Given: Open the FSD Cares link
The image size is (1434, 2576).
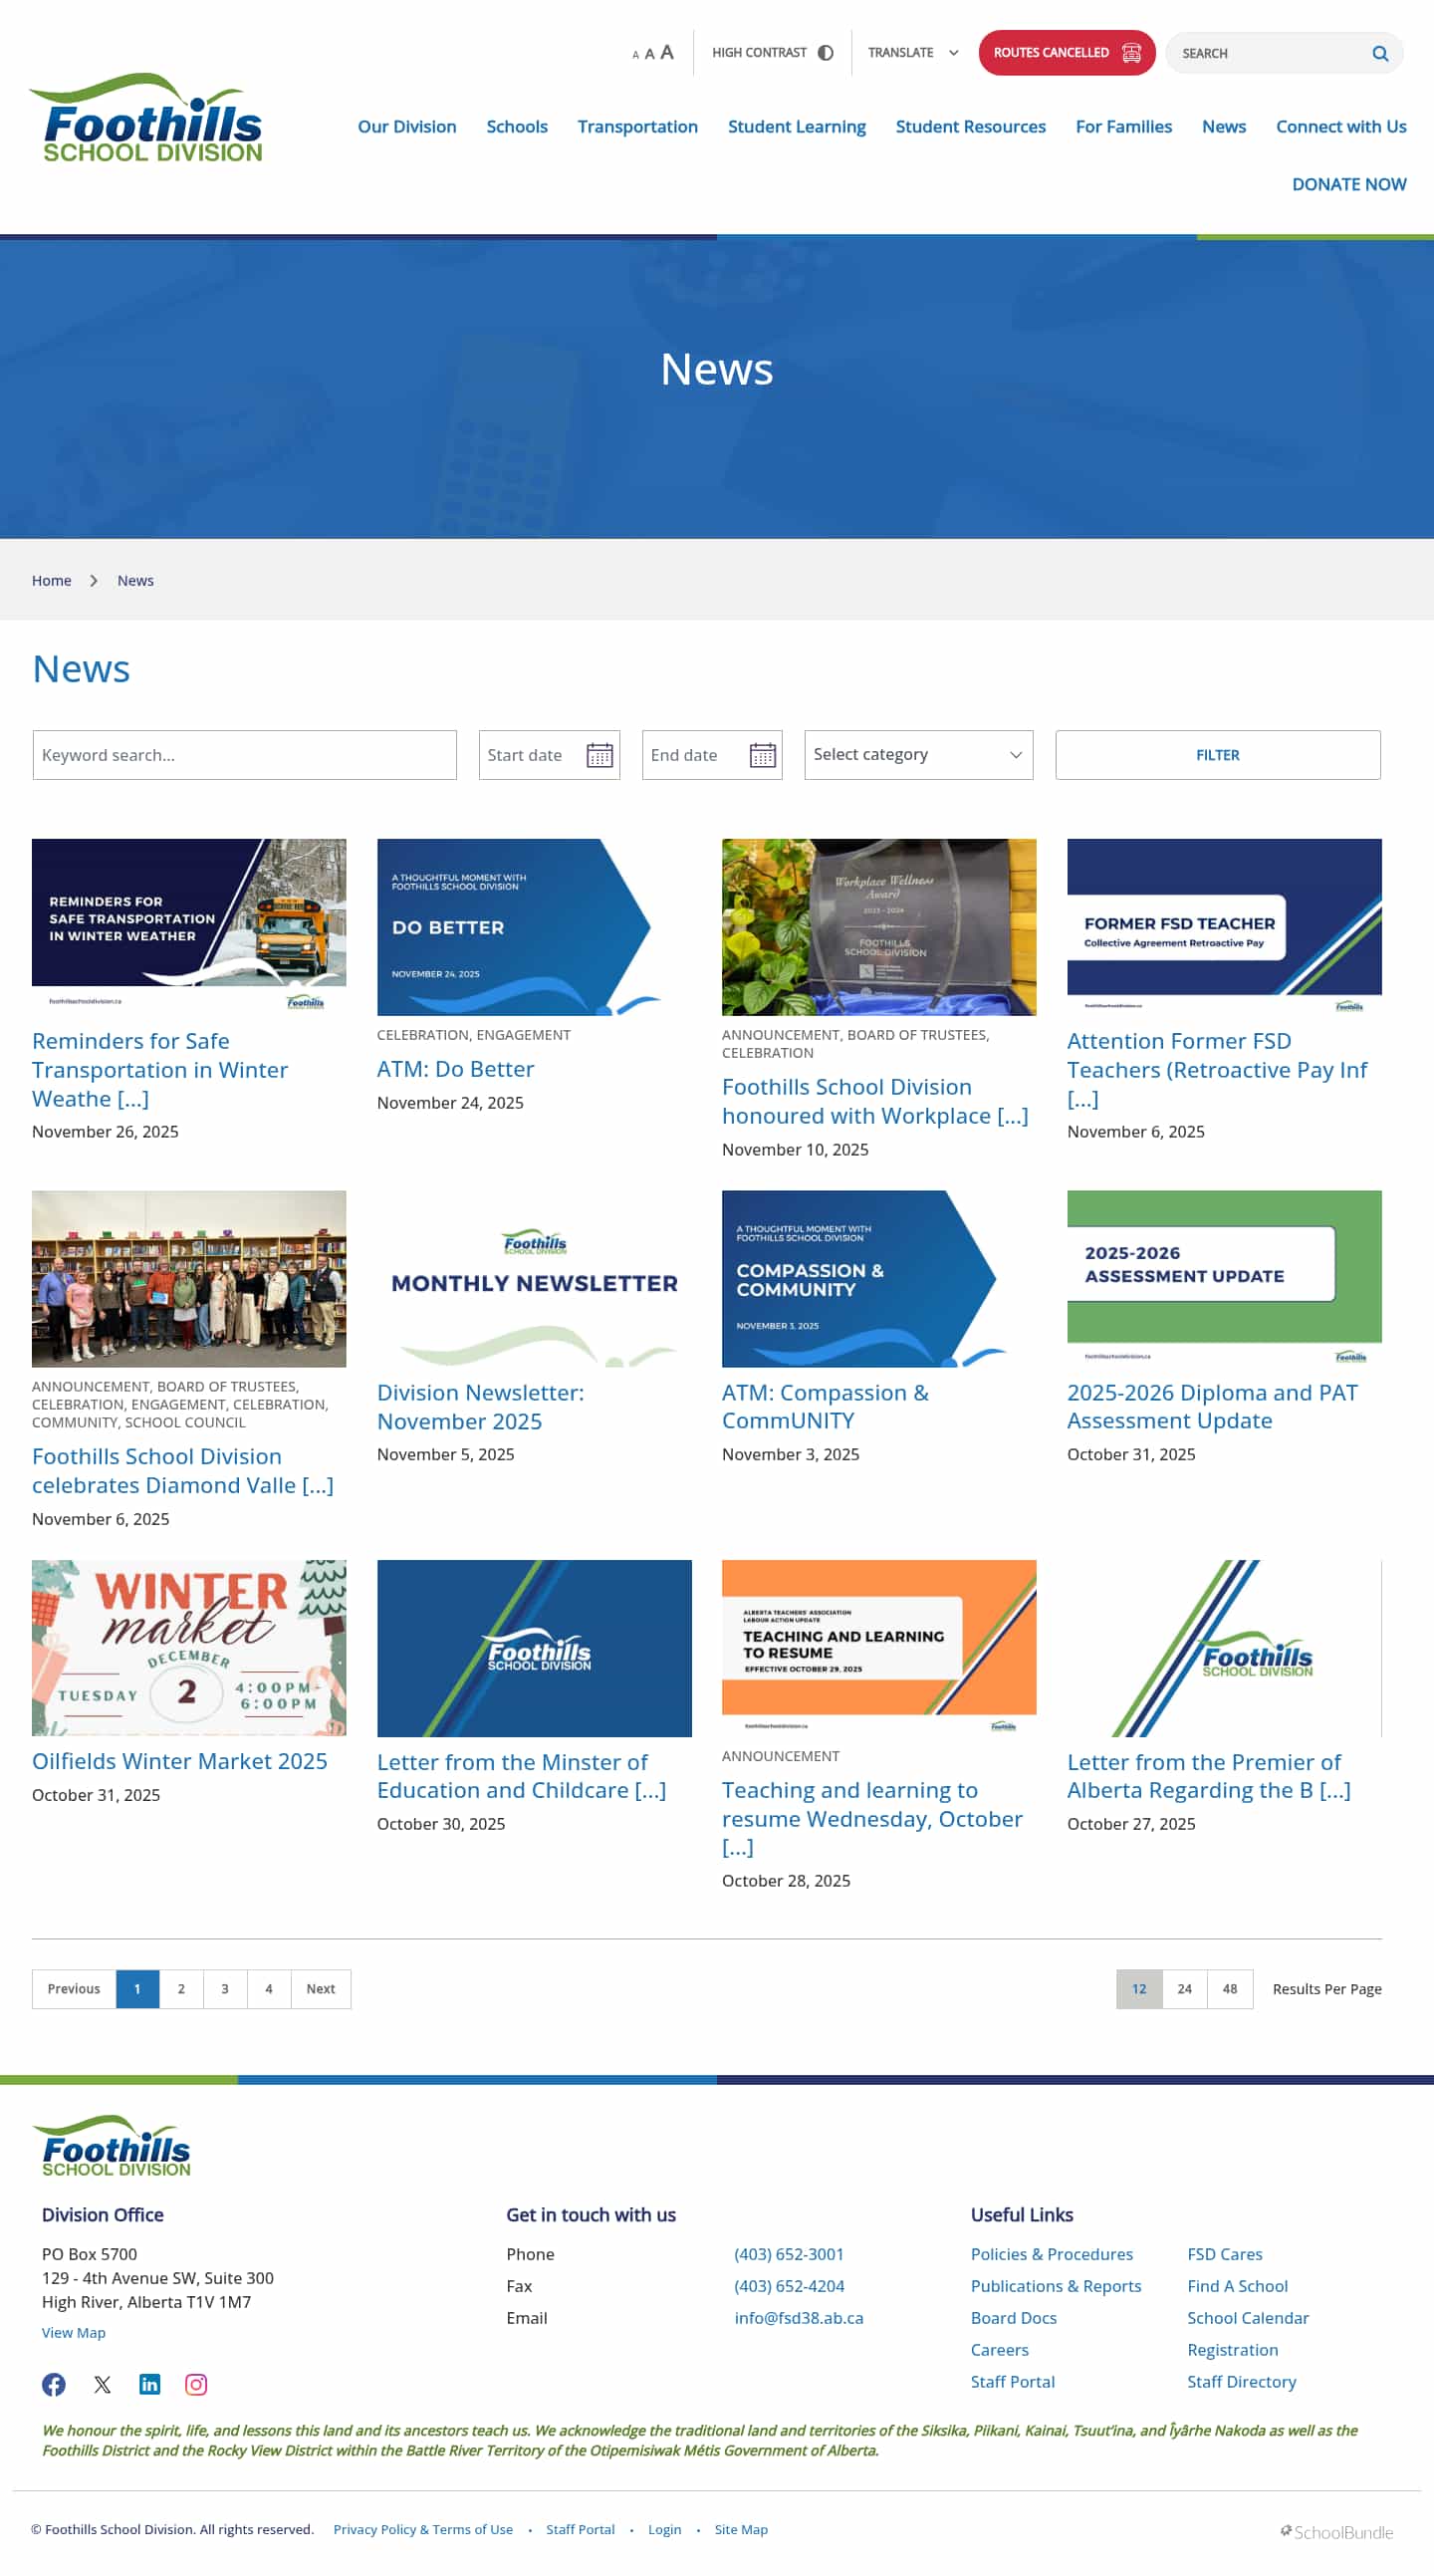Looking at the screenshot, I should click(x=1224, y=2254).
